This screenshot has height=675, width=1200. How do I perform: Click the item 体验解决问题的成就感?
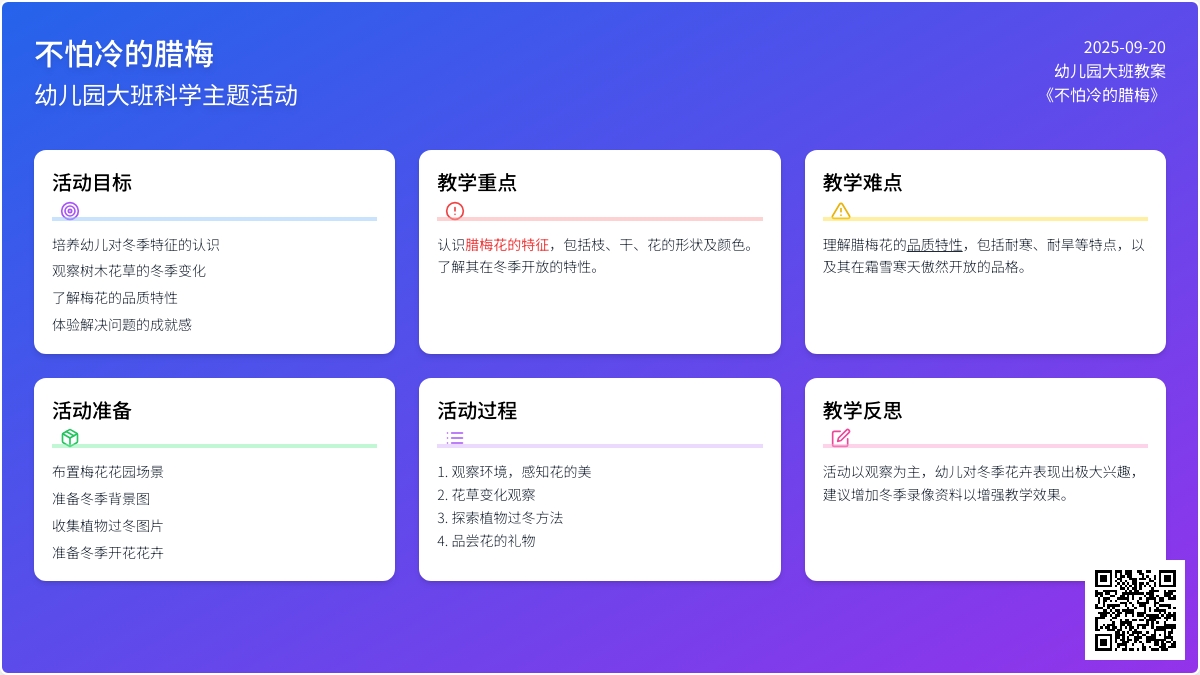[122, 325]
